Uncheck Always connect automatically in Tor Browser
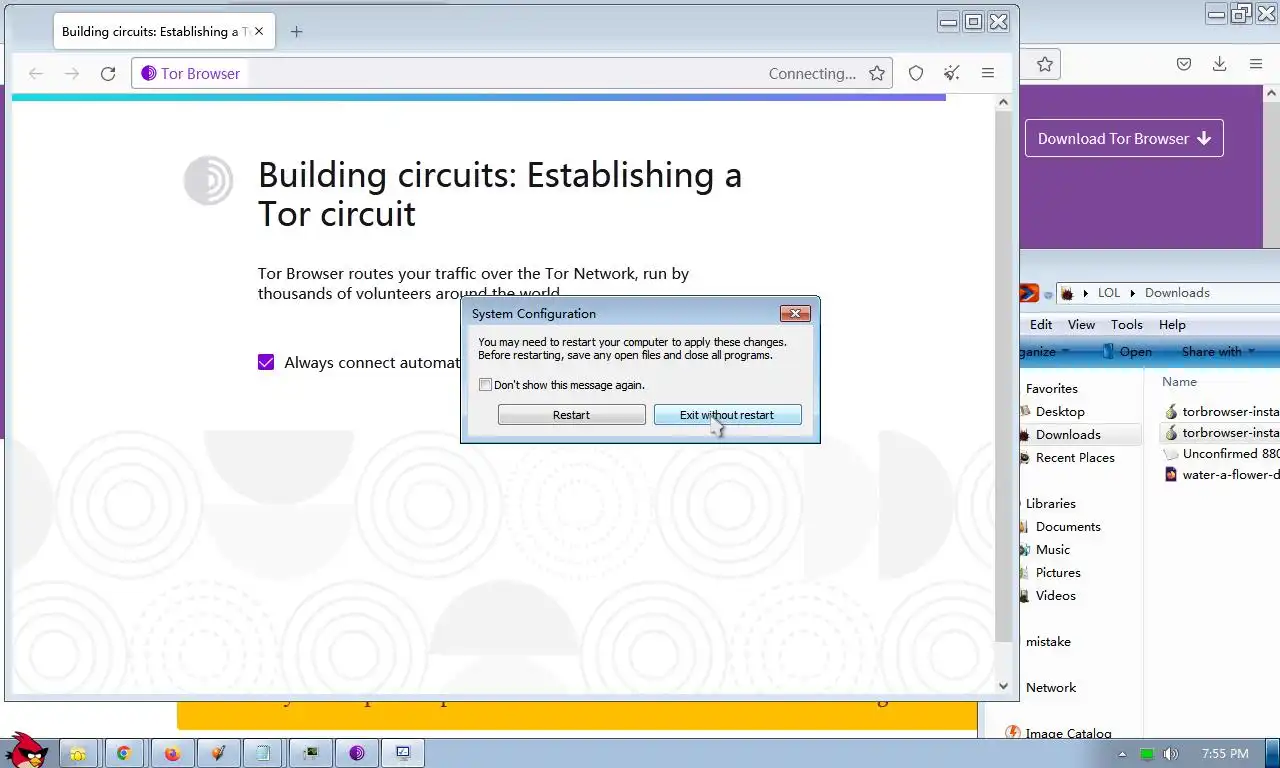Viewport: 1280px width, 768px height. (x=266, y=362)
